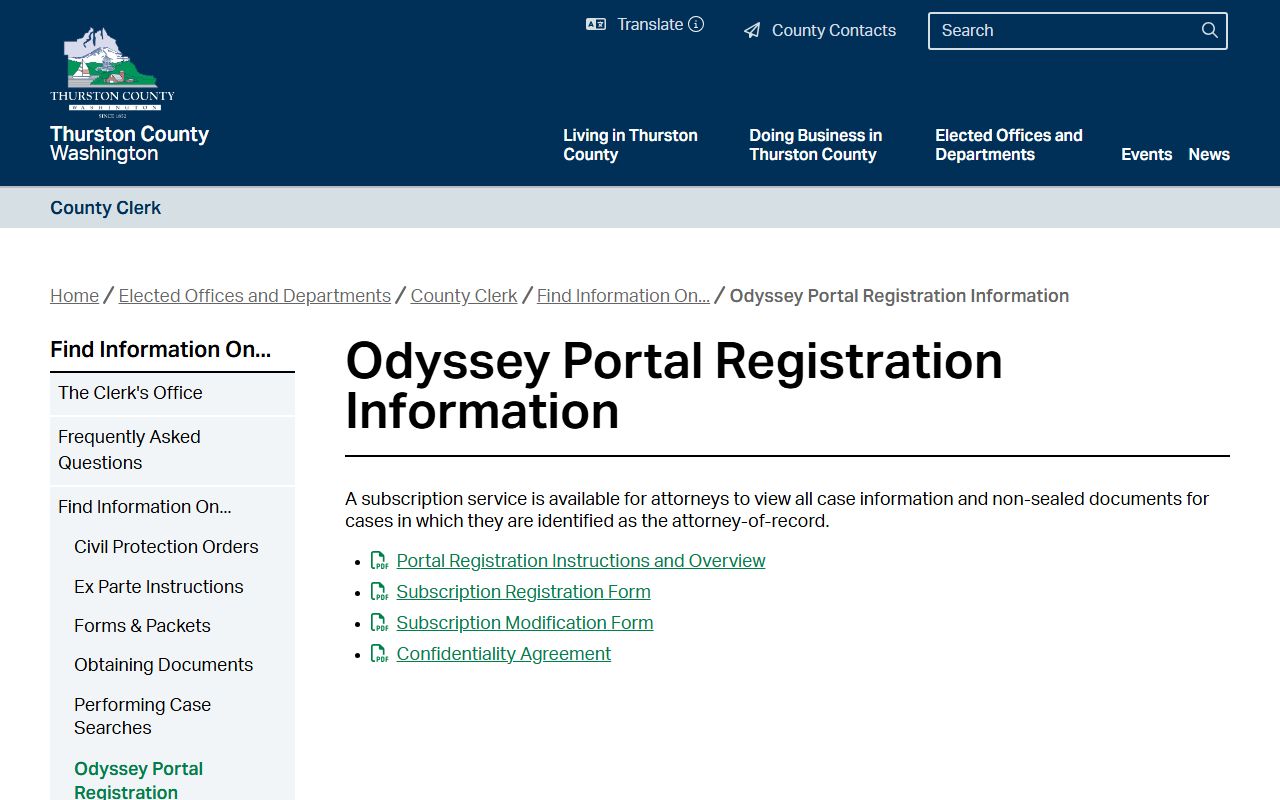Open Civil Protection Orders sidebar link
Viewport: 1280px width, 800px height.
[x=166, y=547]
